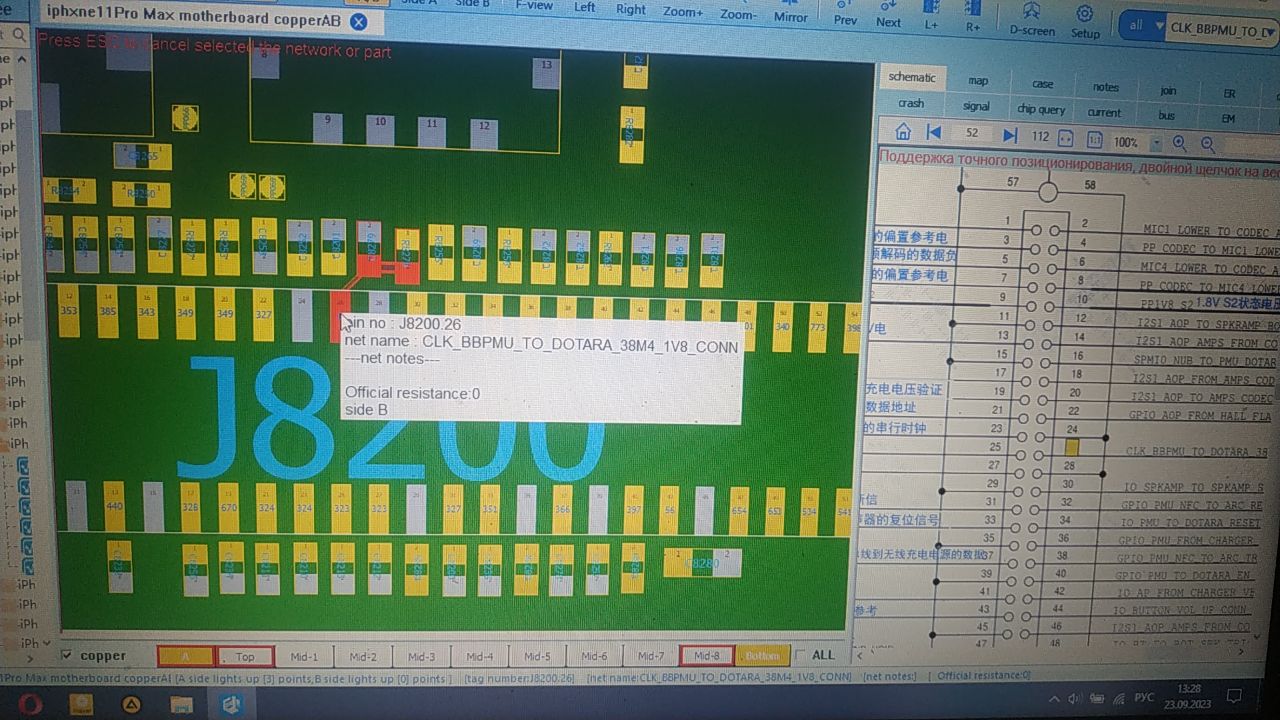Open the orange triangle app in taskbar
Screen dimensions: 1280x720
coord(130,704)
